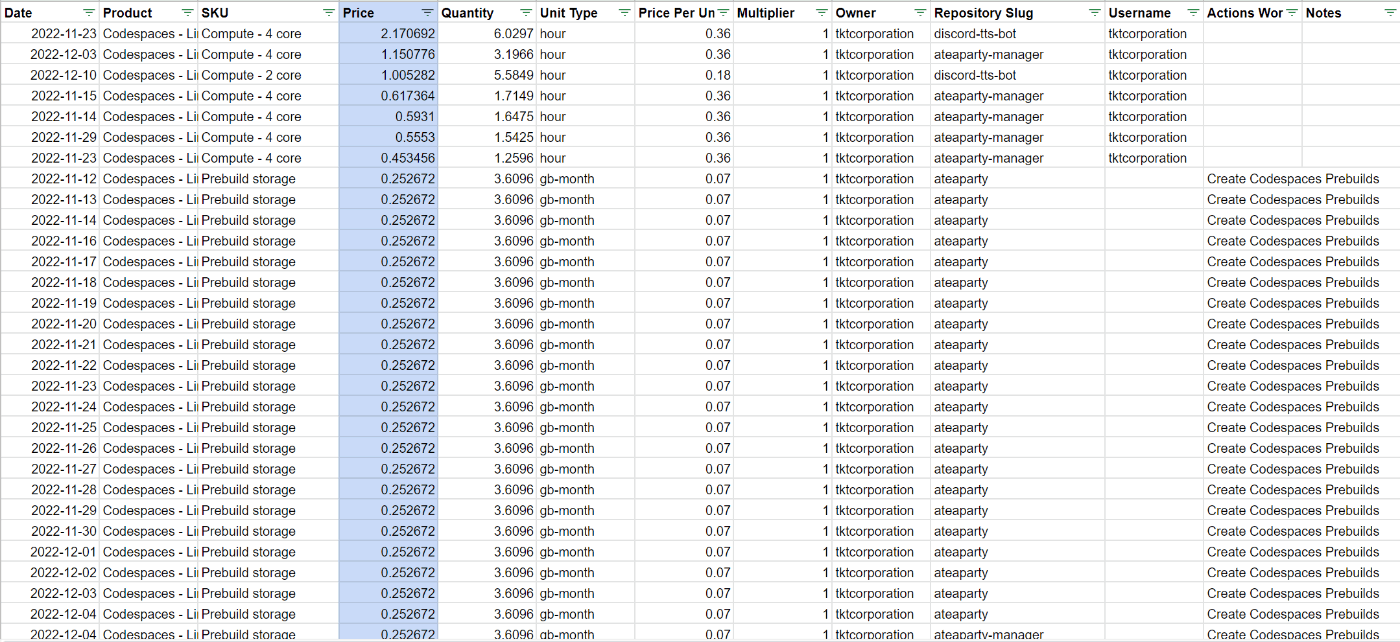Select the price cell 1.150776
Viewport: 1400px width, 642px height.
(x=388, y=54)
